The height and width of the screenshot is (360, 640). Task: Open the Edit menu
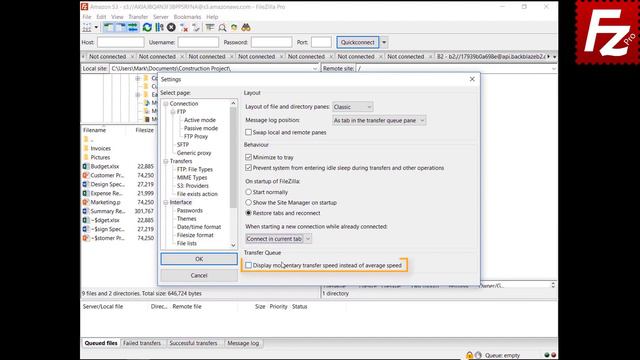tap(101, 17)
